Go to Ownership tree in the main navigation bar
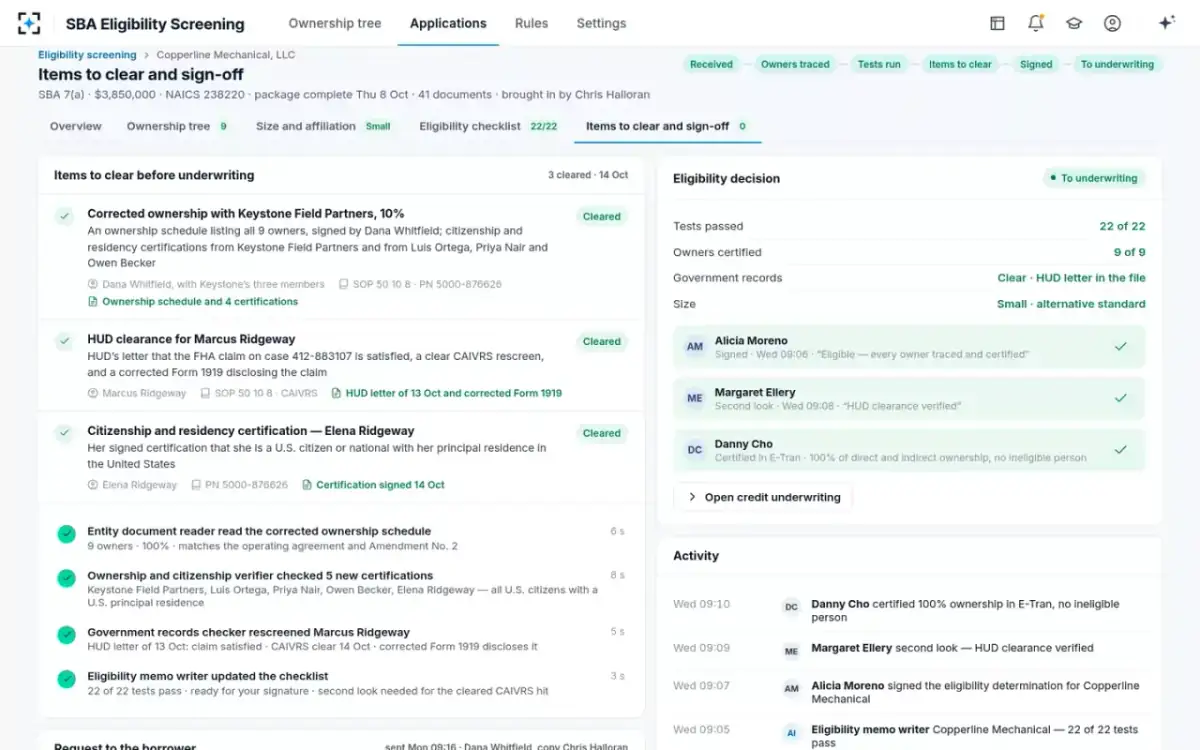The image size is (1200, 750). click(x=335, y=23)
